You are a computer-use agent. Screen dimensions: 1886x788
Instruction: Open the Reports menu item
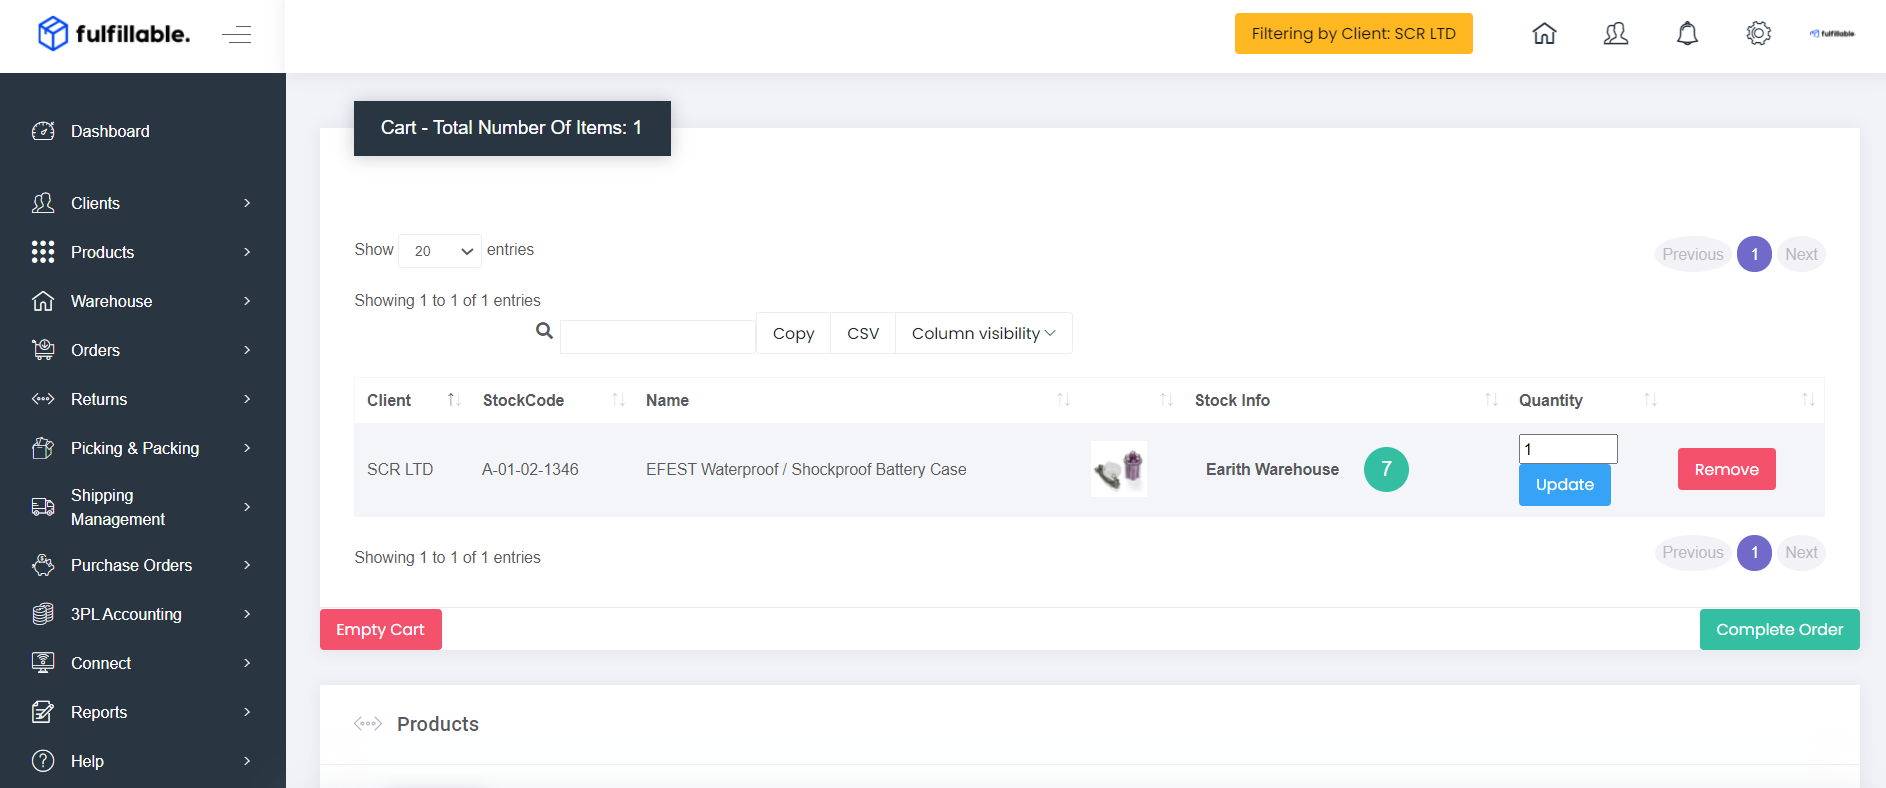coord(99,712)
